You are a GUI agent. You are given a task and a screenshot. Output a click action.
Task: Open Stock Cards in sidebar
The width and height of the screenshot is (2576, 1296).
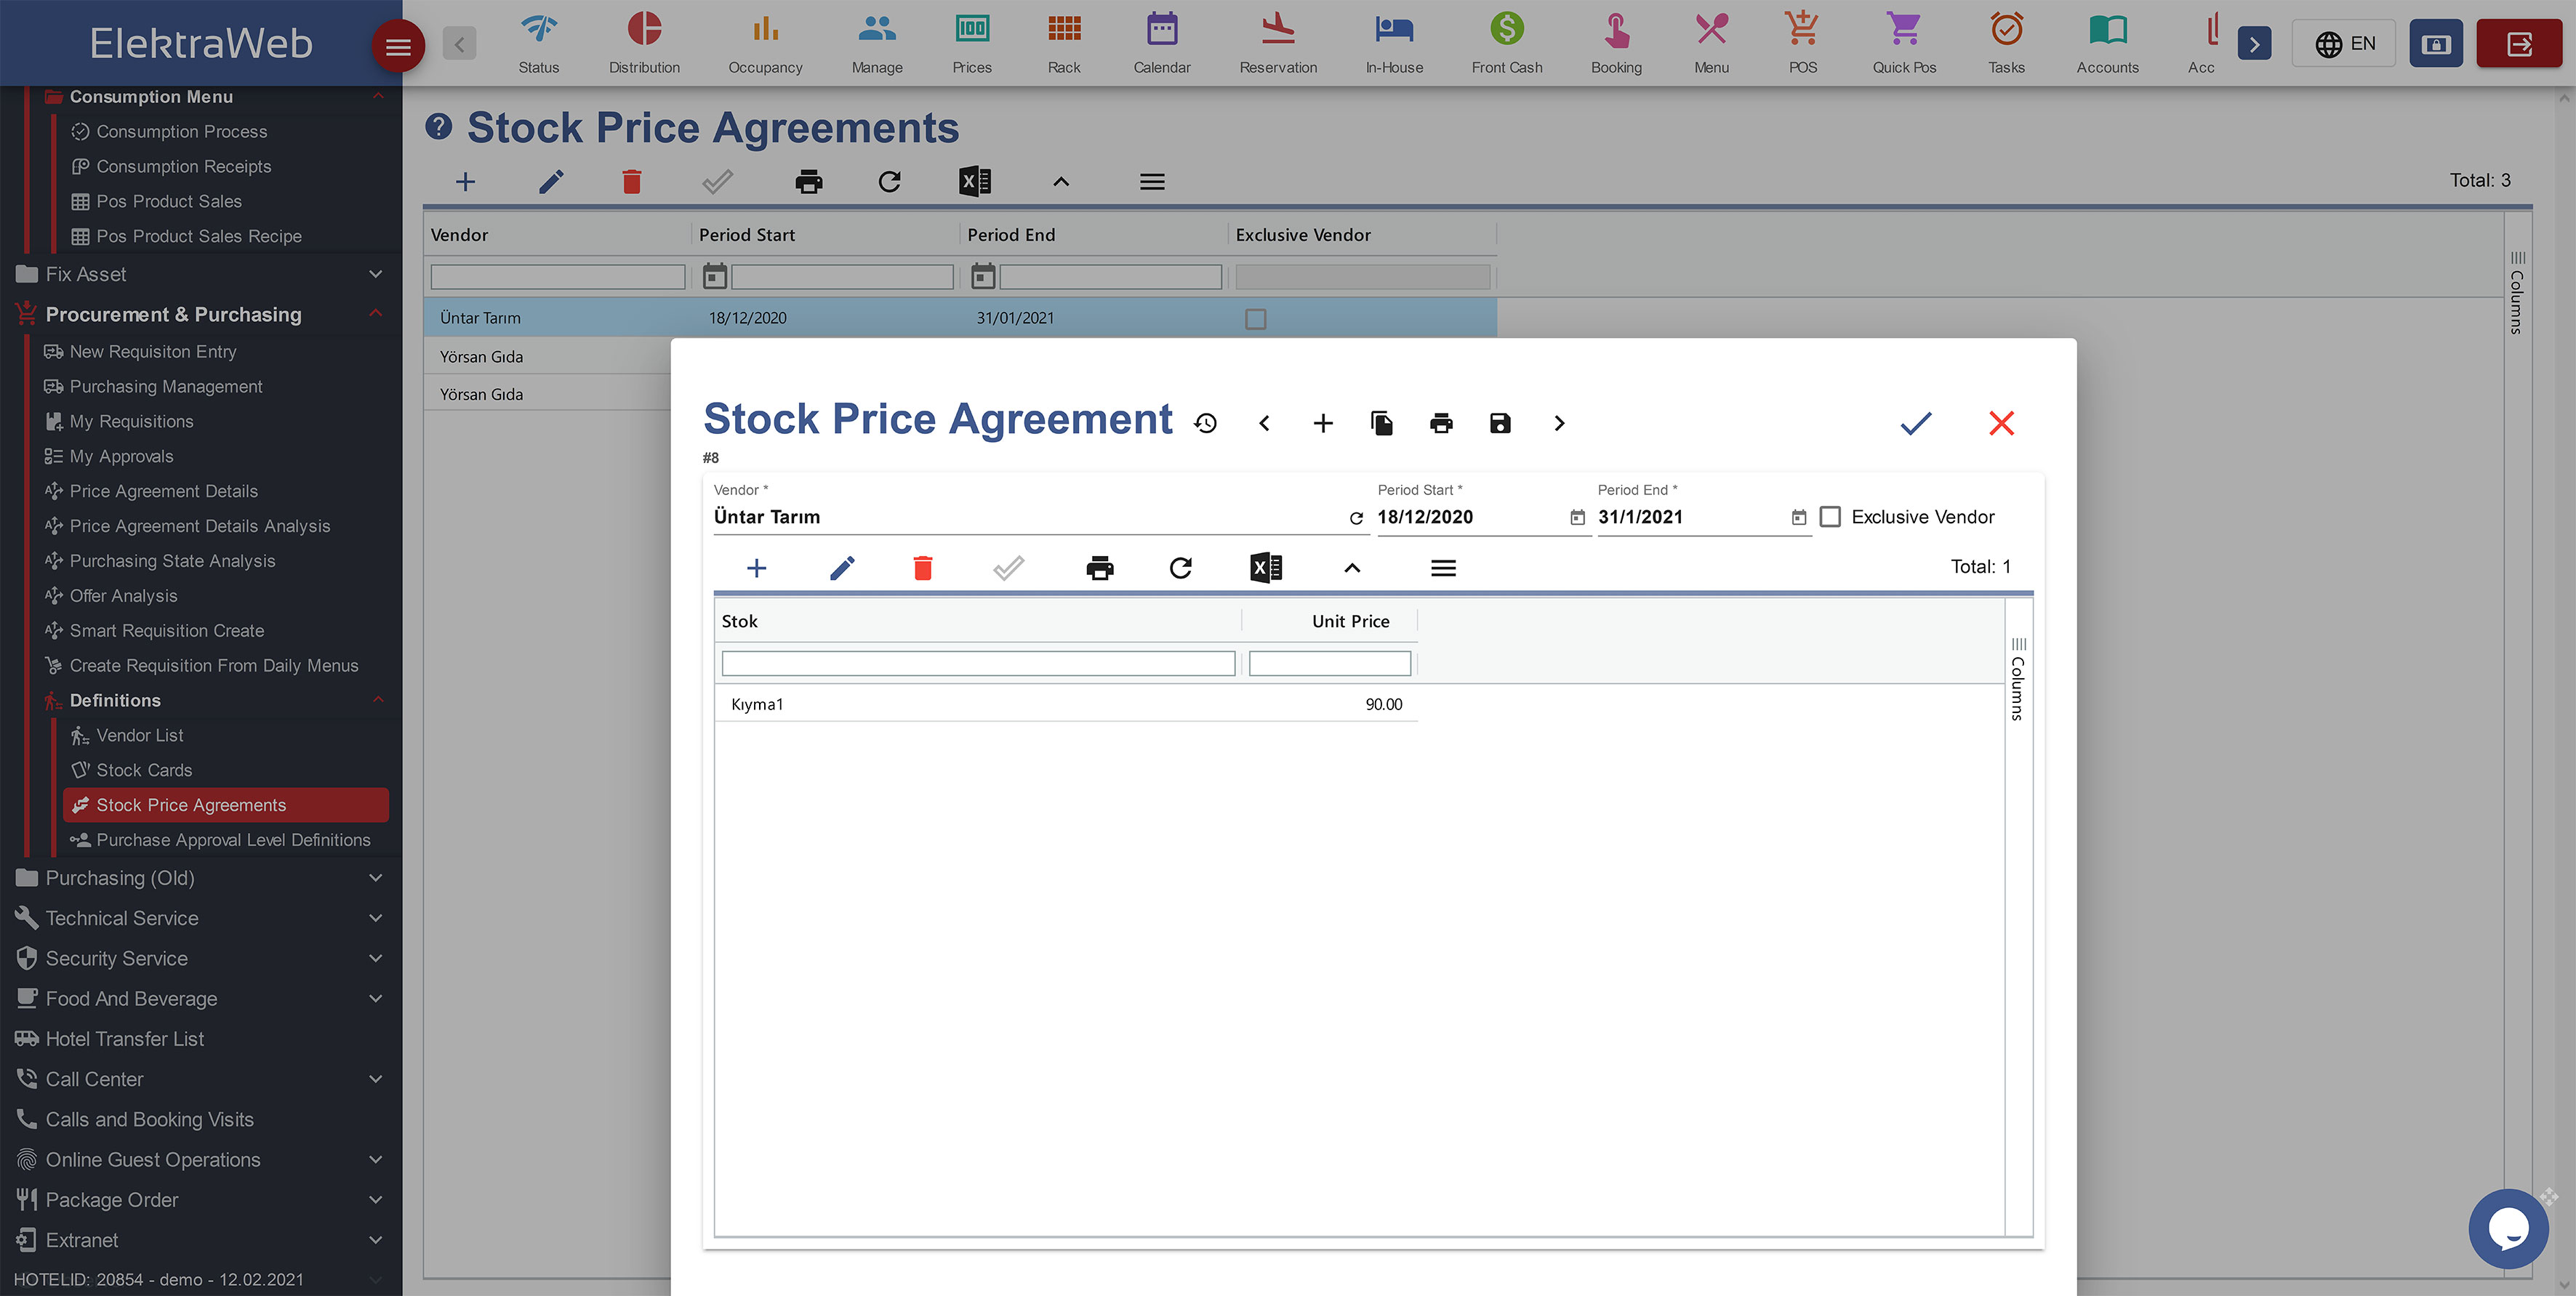point(144,770)
